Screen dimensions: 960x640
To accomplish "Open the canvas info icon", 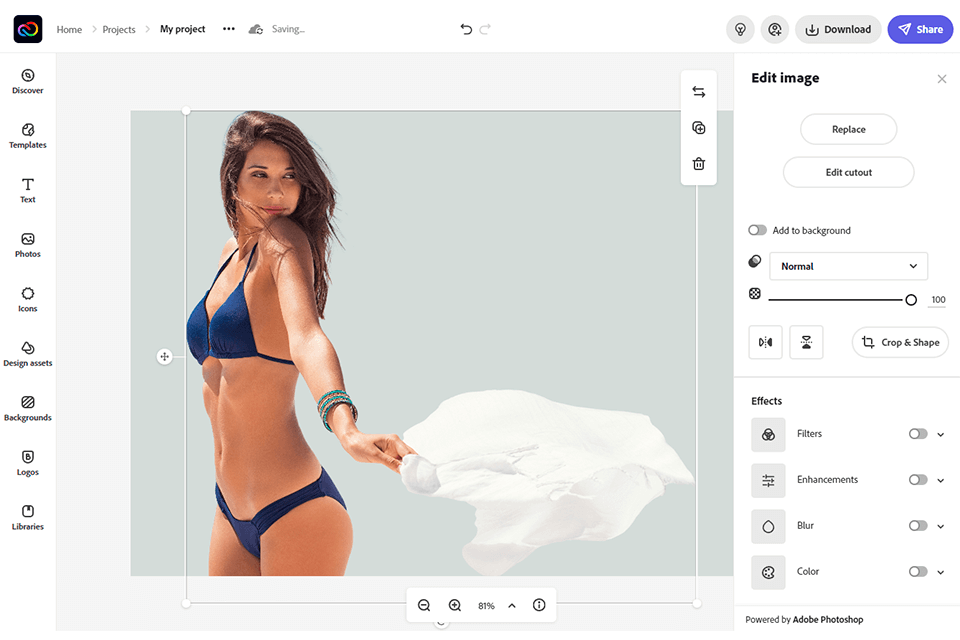I will point(539,605).
